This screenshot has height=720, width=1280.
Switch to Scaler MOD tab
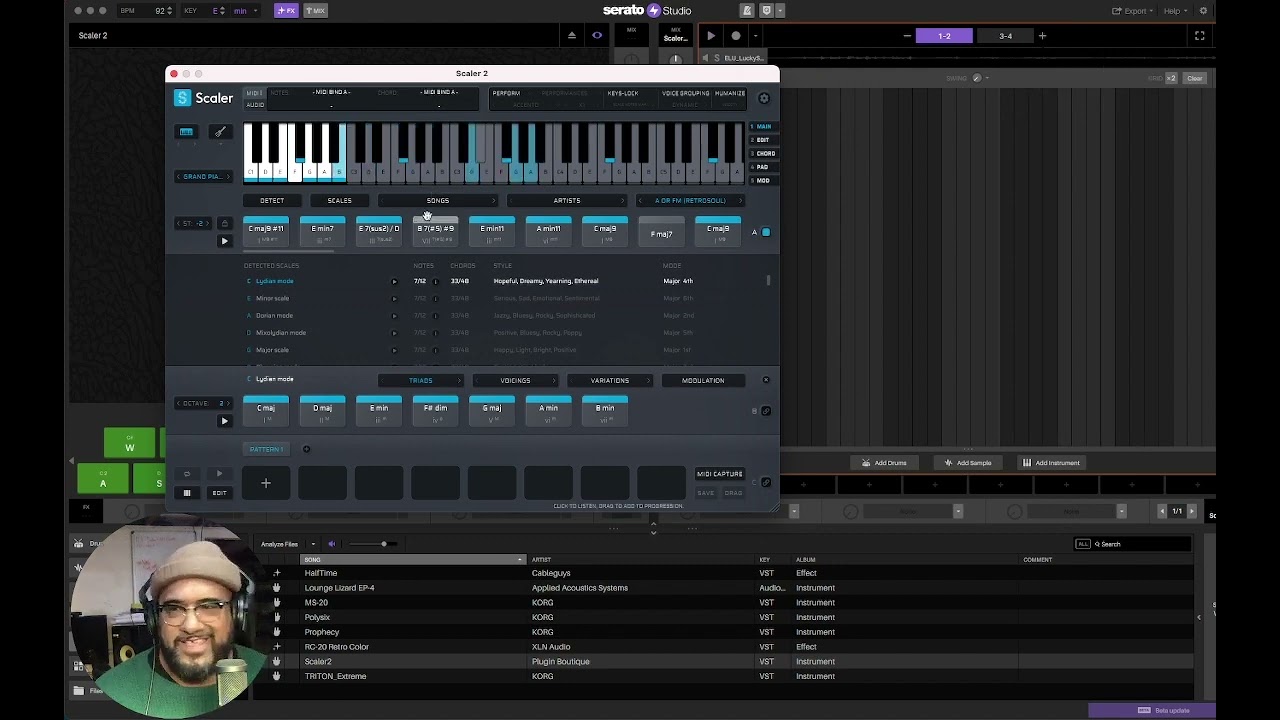762,181
